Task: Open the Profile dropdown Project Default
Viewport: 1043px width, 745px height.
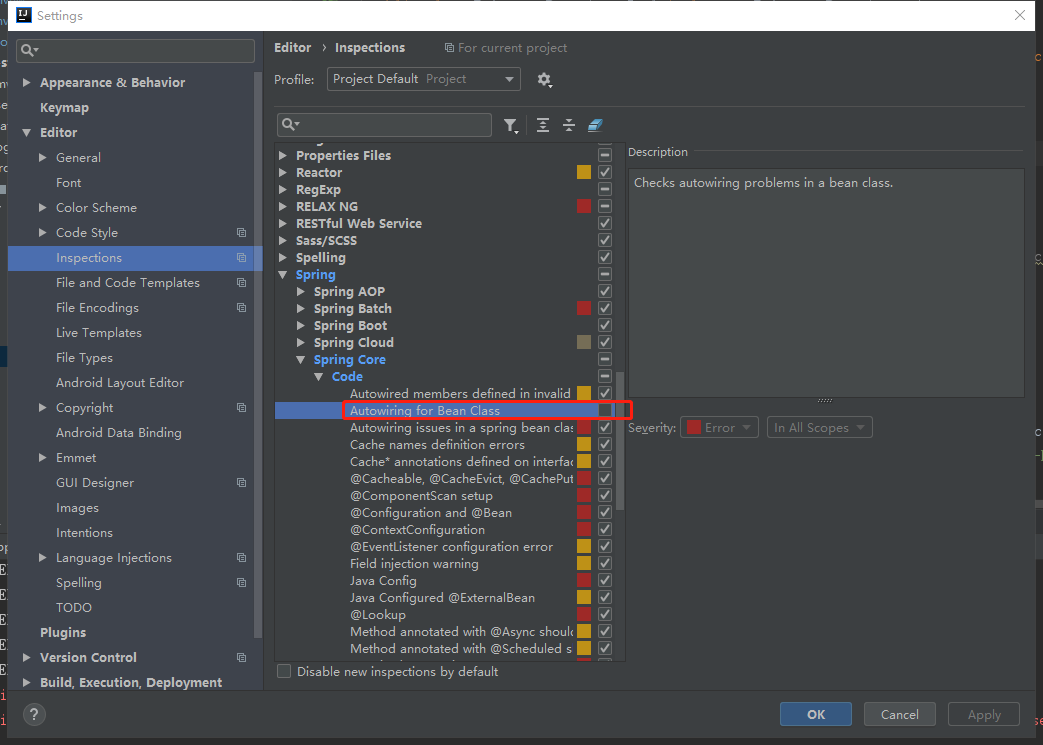Action: [424, 79]
